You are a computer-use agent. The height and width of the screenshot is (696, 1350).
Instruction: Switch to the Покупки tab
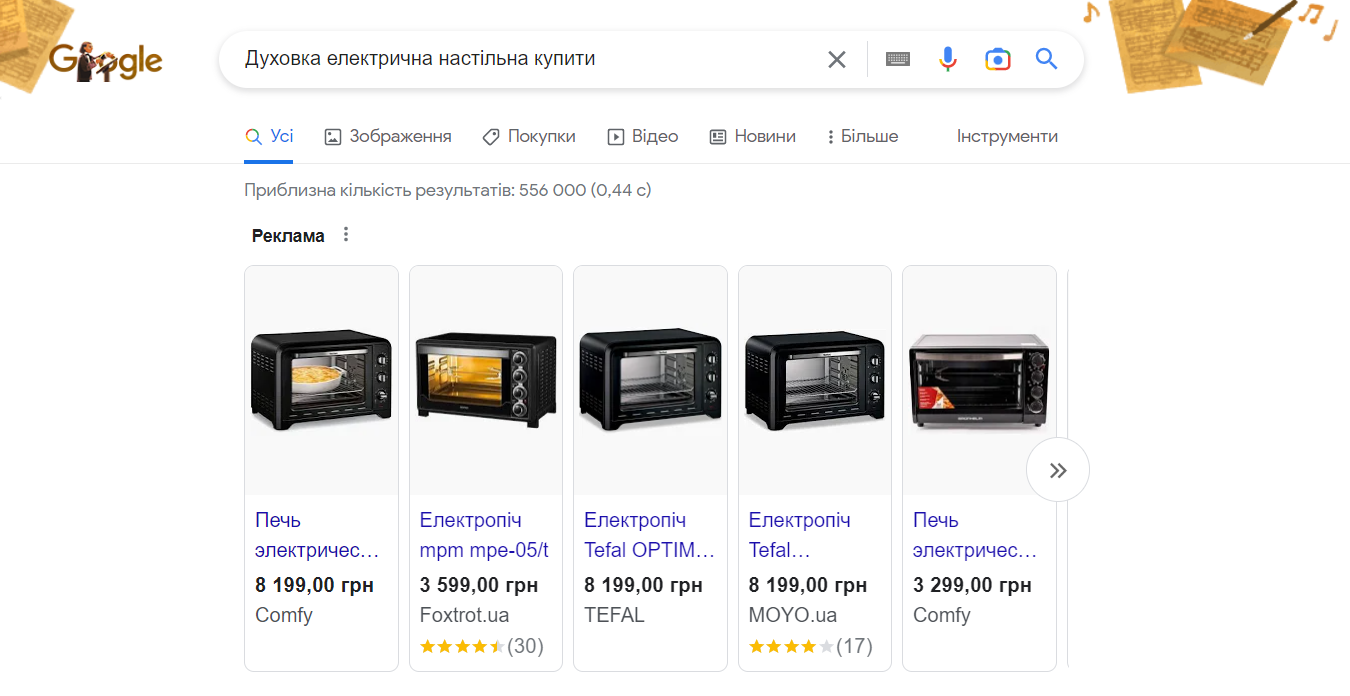(529, 137)
